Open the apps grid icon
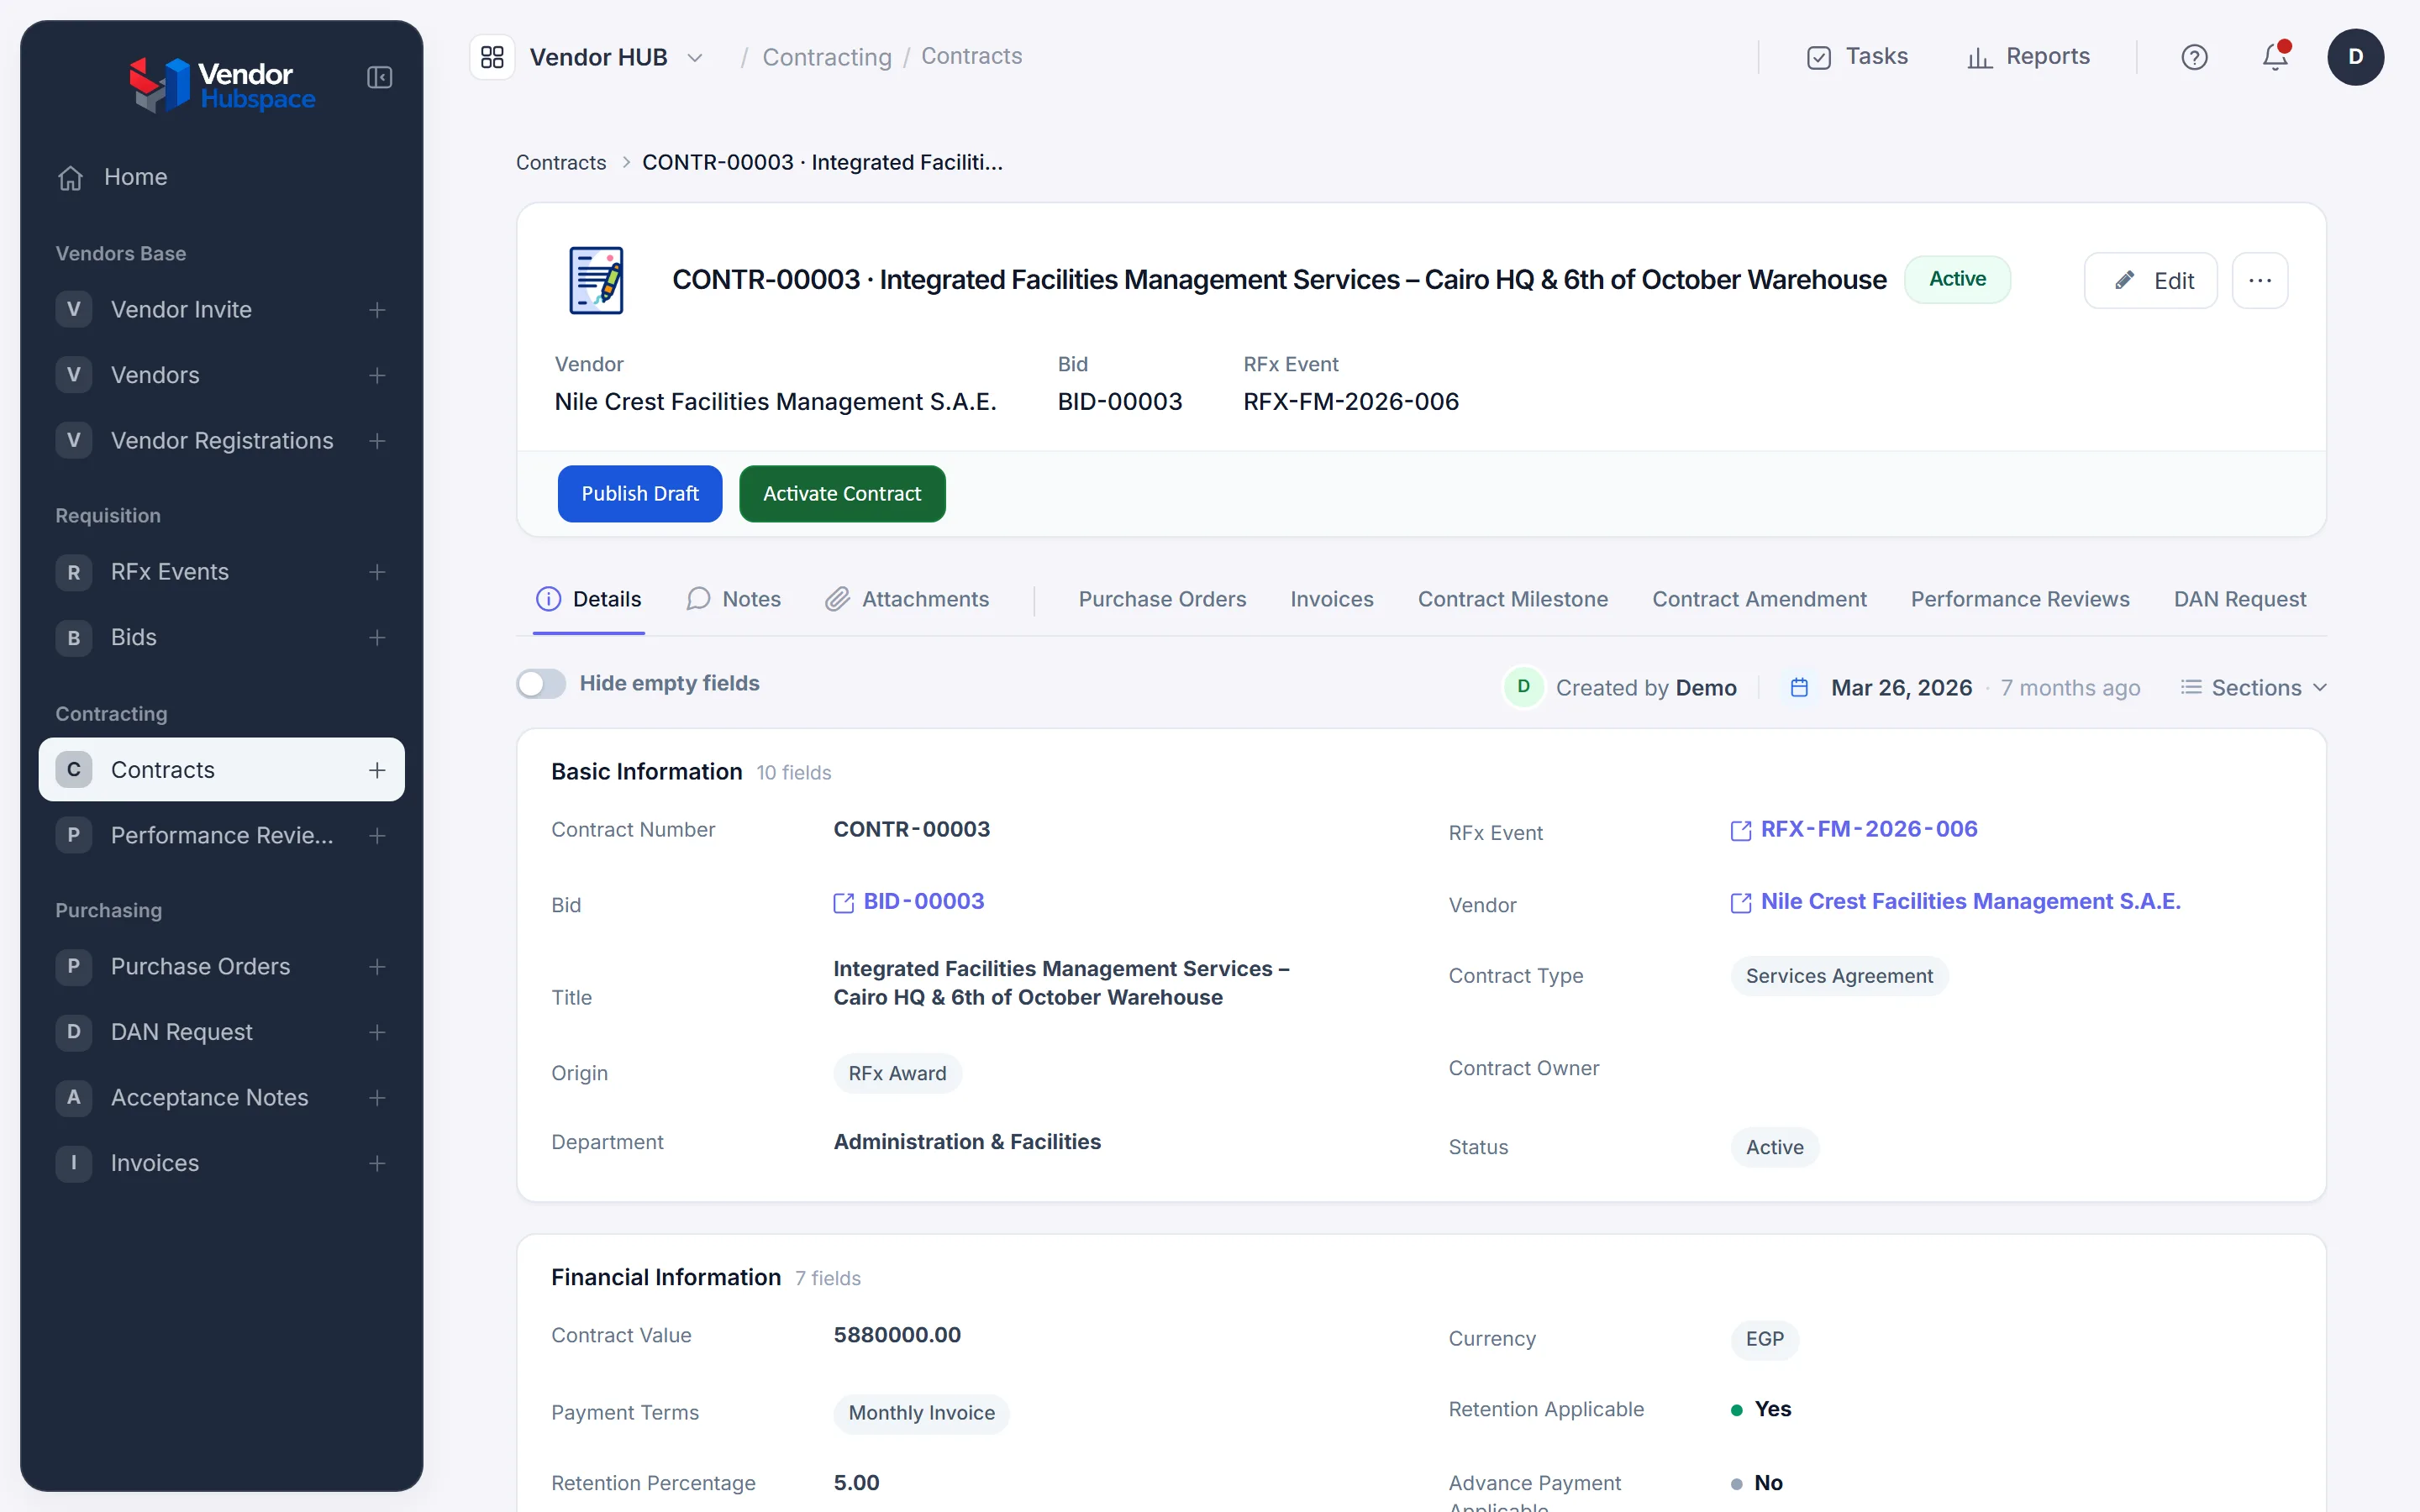The image size is (2420, 1512). (x=492, y=57)
